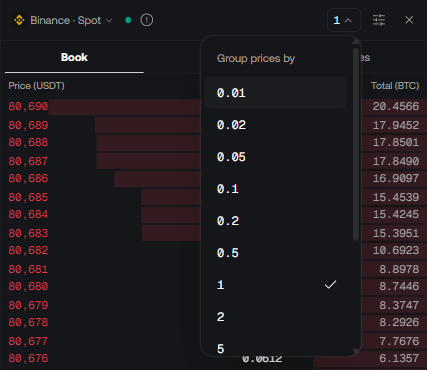Click ask price 80,681
The height and width of the screenshot is (370, 427).
point(28,269)
